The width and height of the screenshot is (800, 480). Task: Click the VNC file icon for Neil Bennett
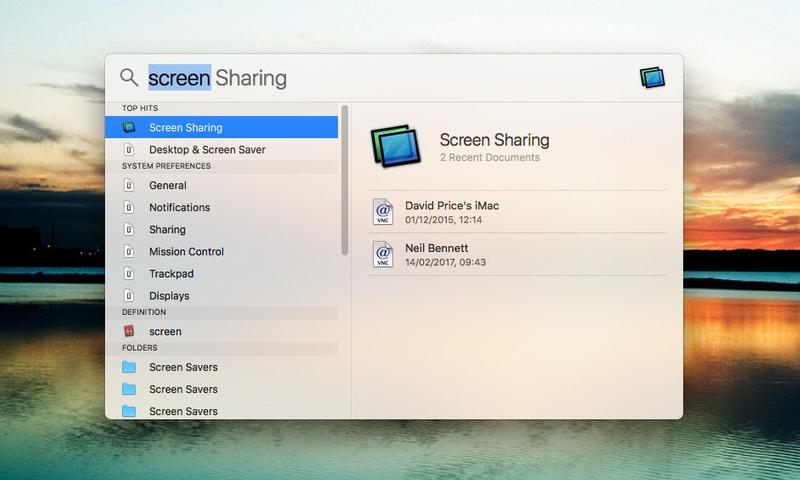coord(383,254)
